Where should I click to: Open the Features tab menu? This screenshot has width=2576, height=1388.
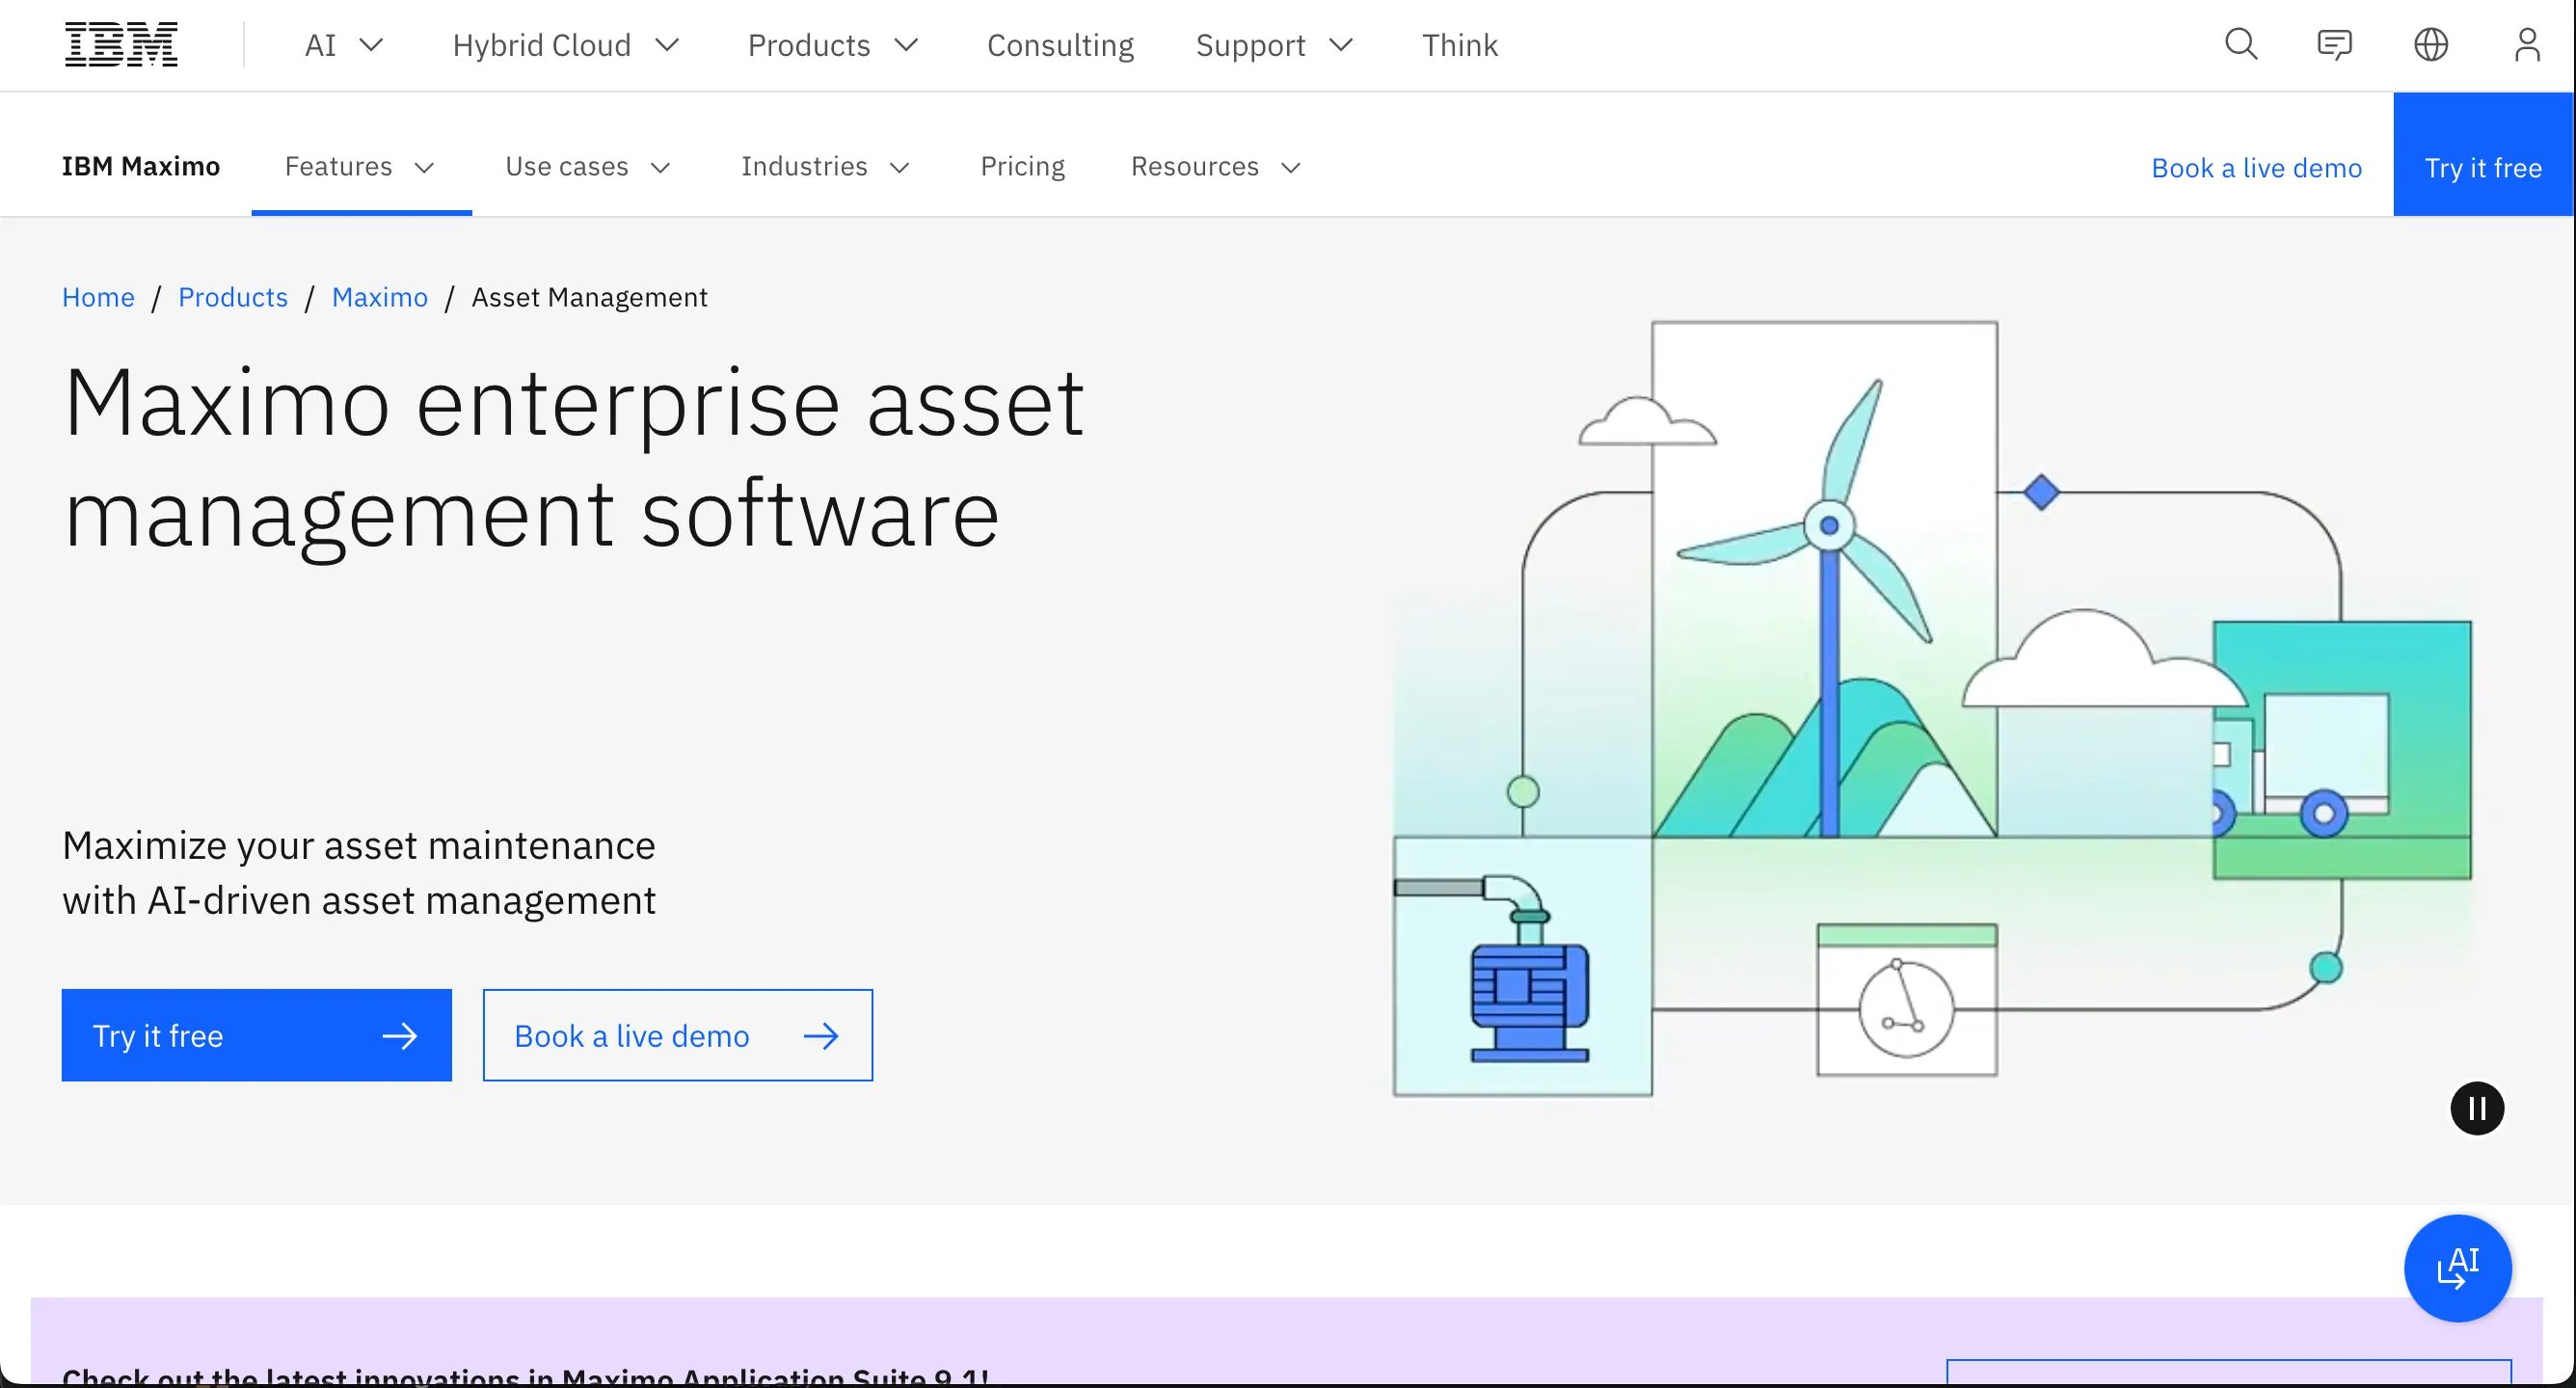pyautogui.click(x=360, y=166)
